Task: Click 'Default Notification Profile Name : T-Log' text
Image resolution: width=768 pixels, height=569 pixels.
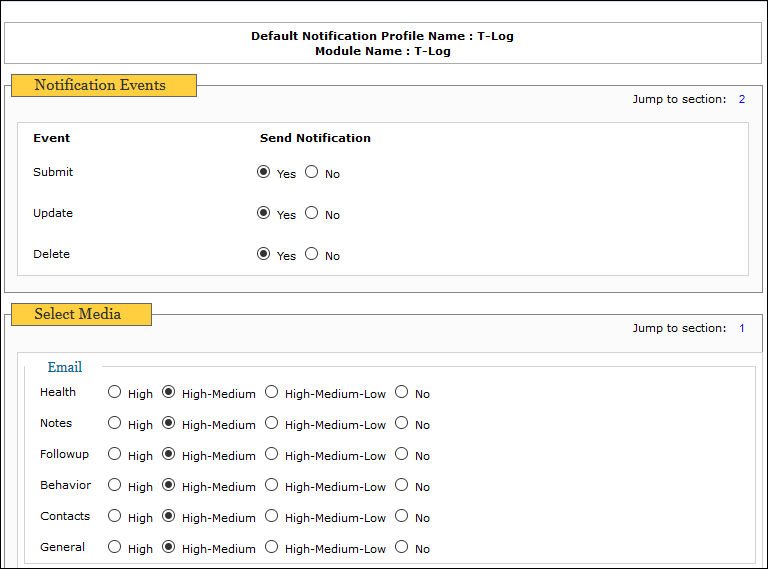Action: pyautogui.click(x=383, y=36)
